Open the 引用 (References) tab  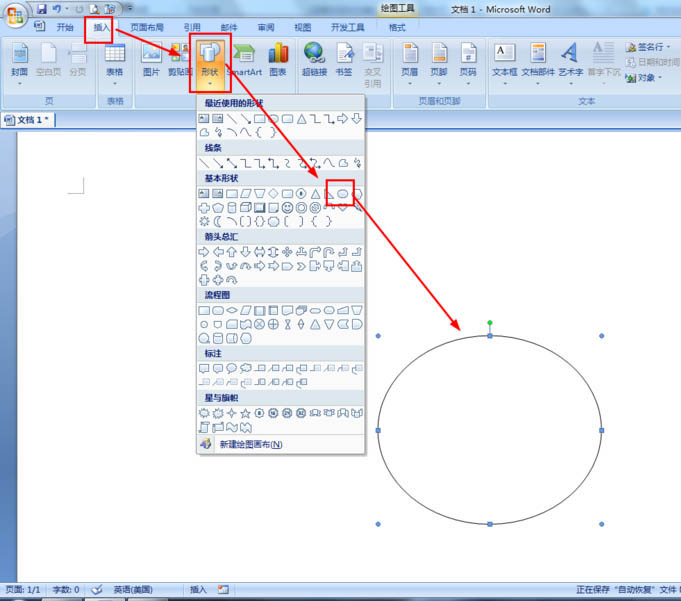pos(192,27)
